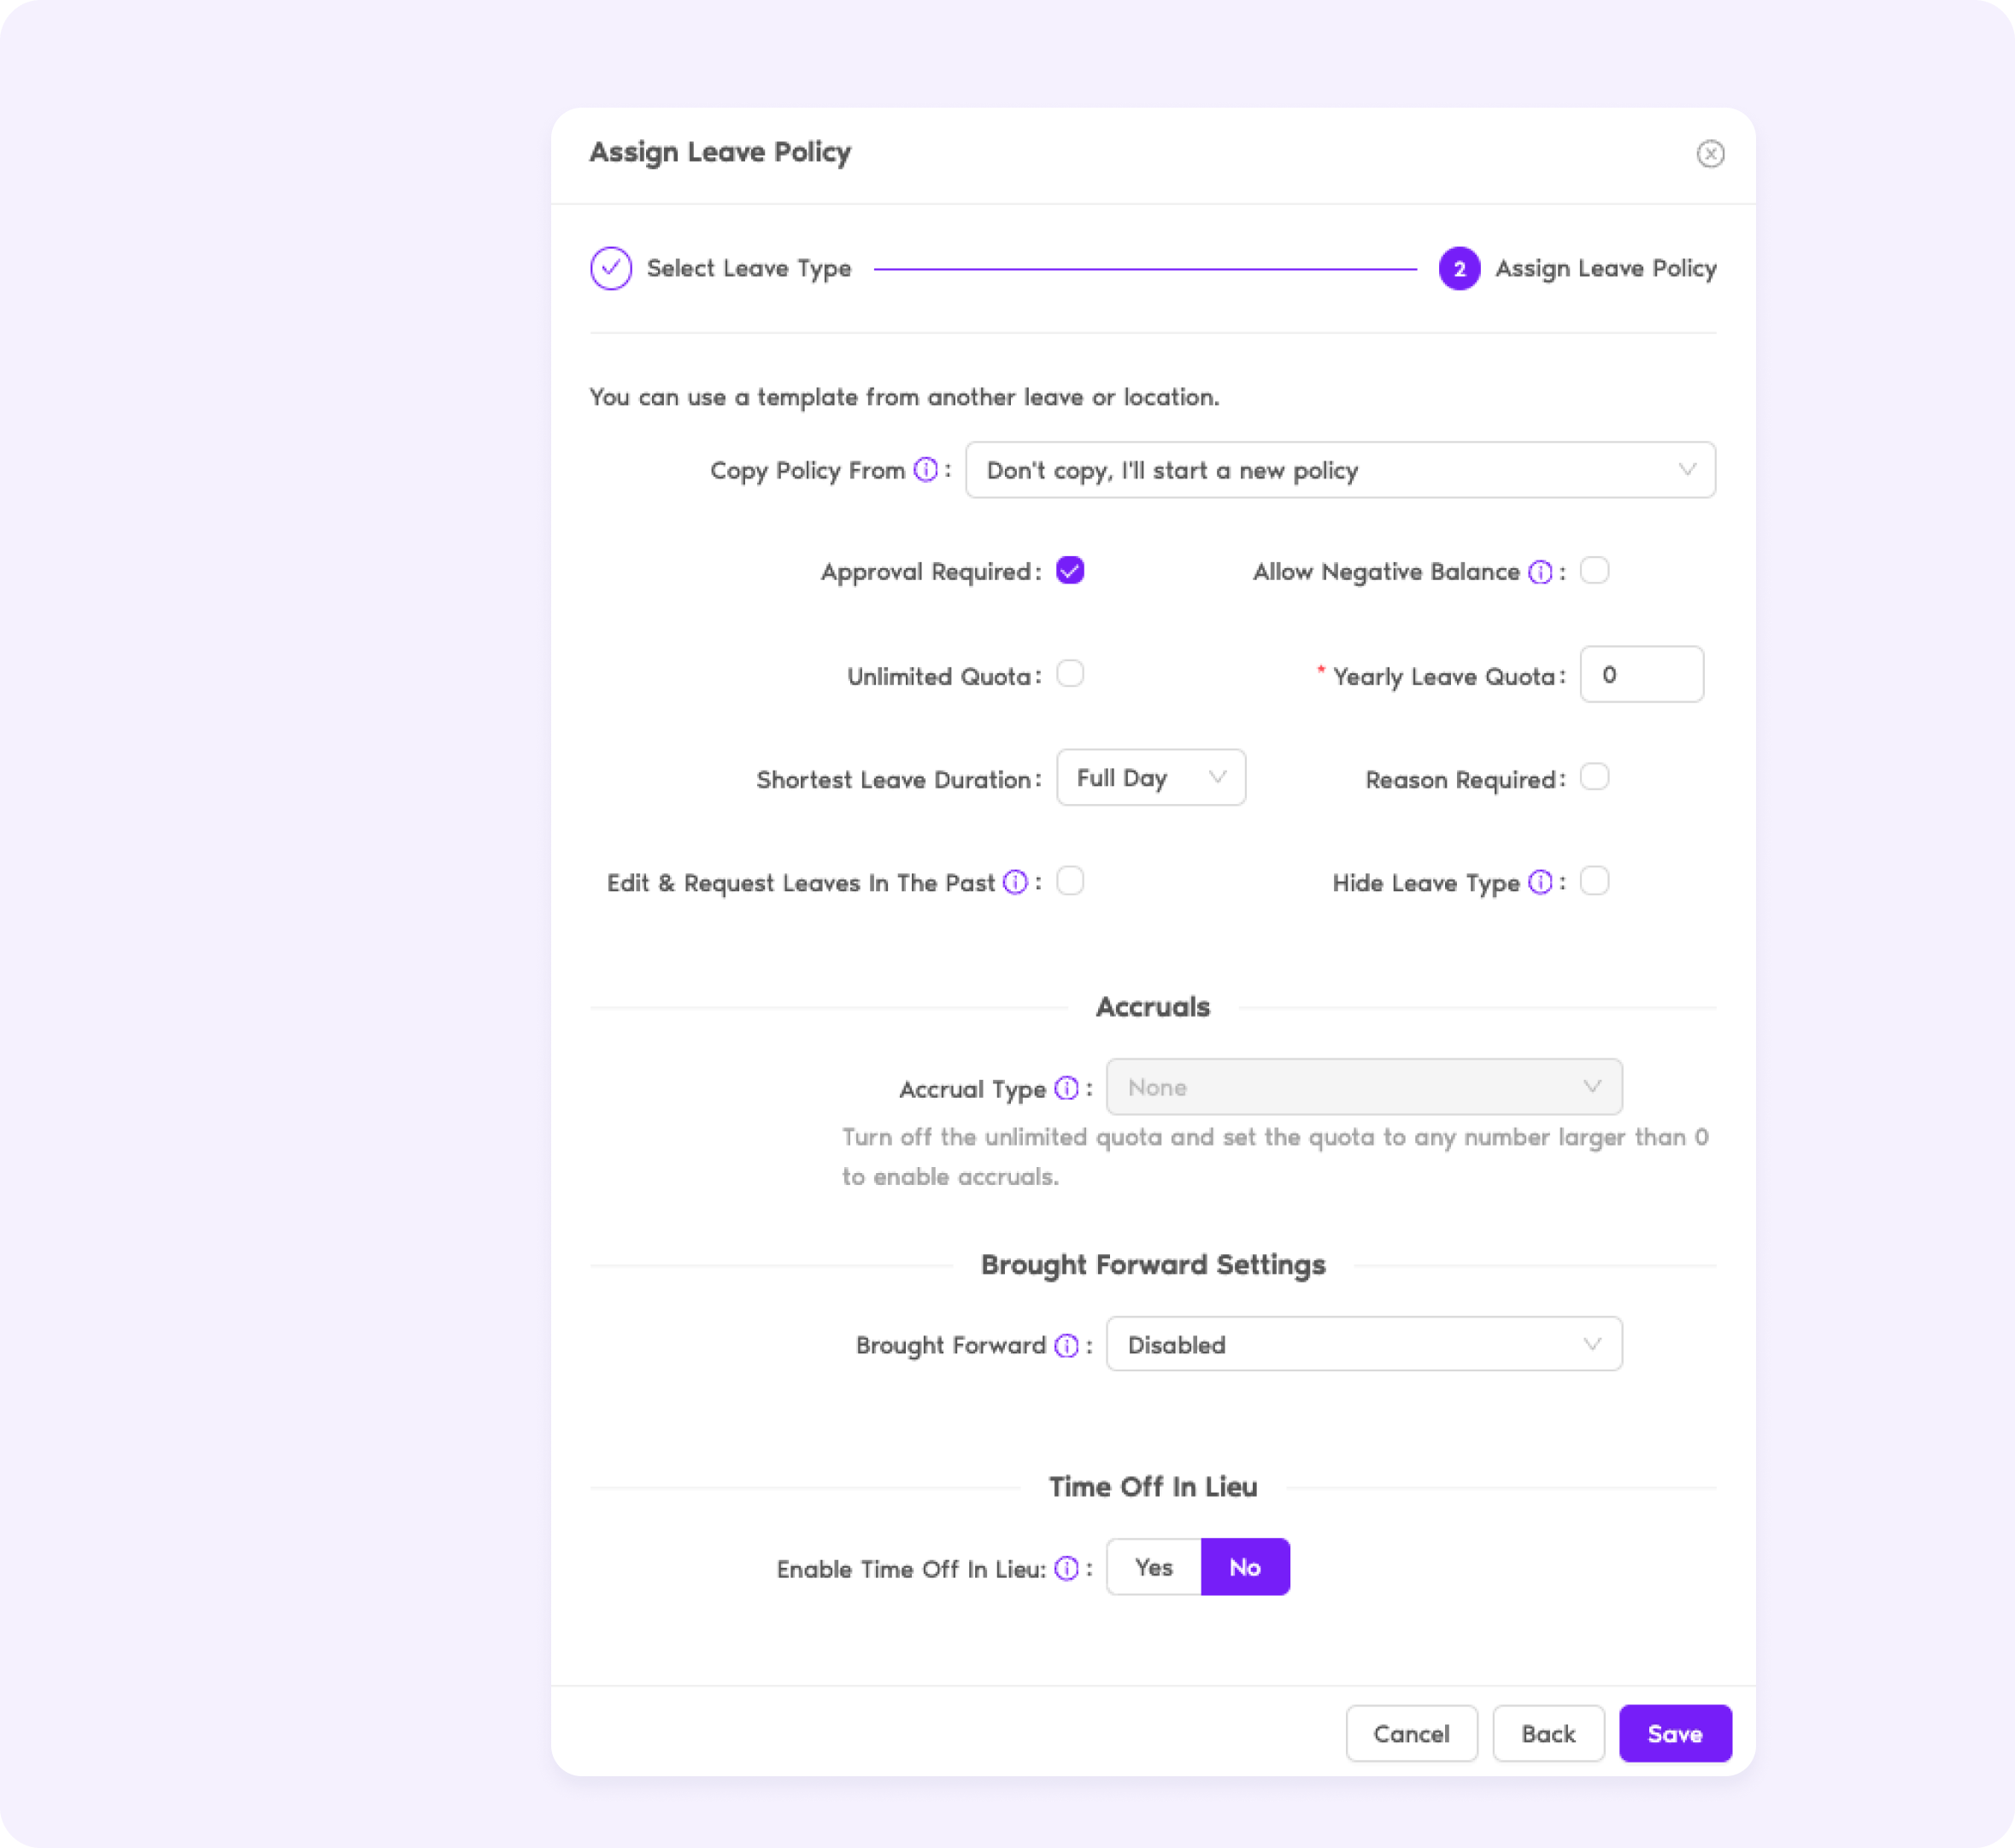
Task: Click the Yearly Leave Quota input field
Action: pos(1639,674)
